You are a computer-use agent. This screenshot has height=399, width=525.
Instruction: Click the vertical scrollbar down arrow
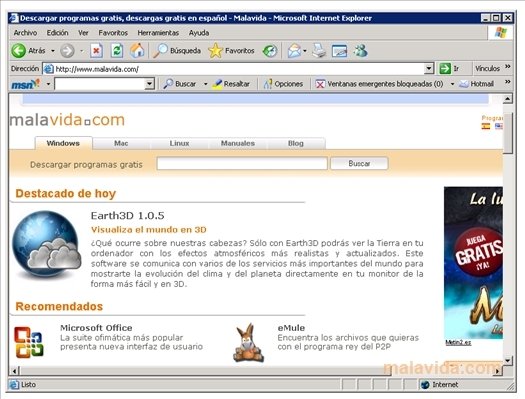pyautogui.click(x=508, y=361)
